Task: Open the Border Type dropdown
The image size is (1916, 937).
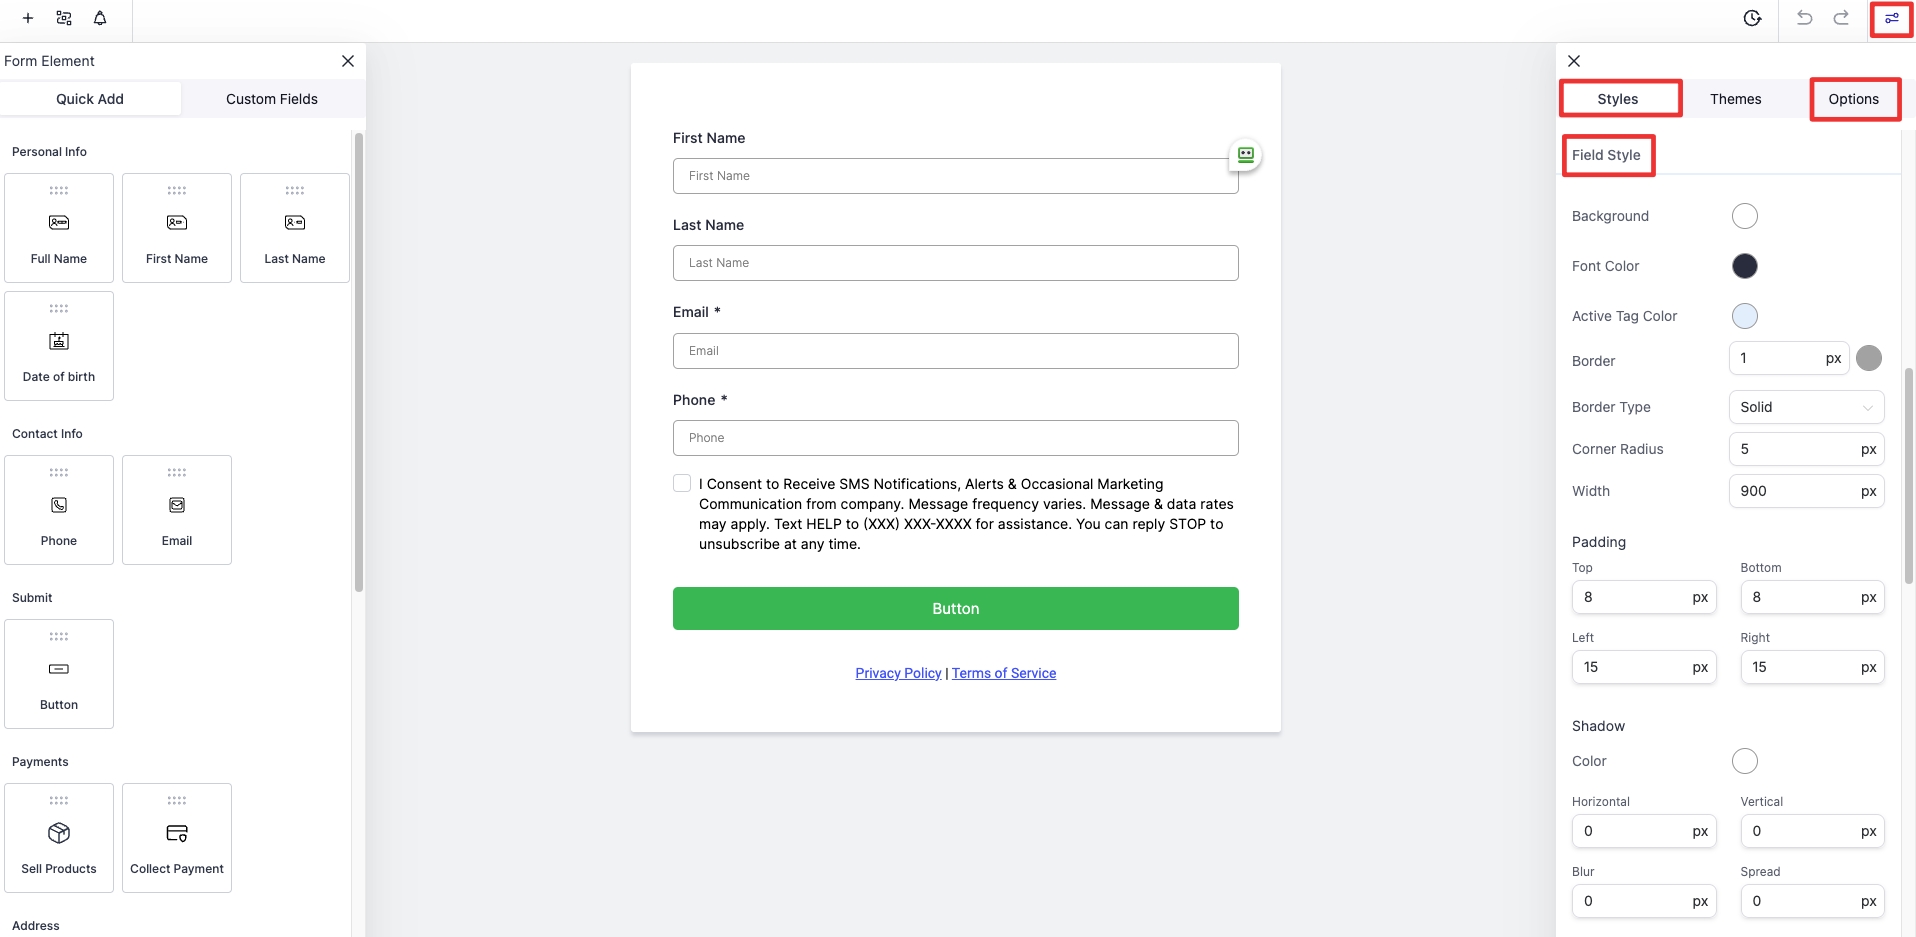Action: [1806, 407]
